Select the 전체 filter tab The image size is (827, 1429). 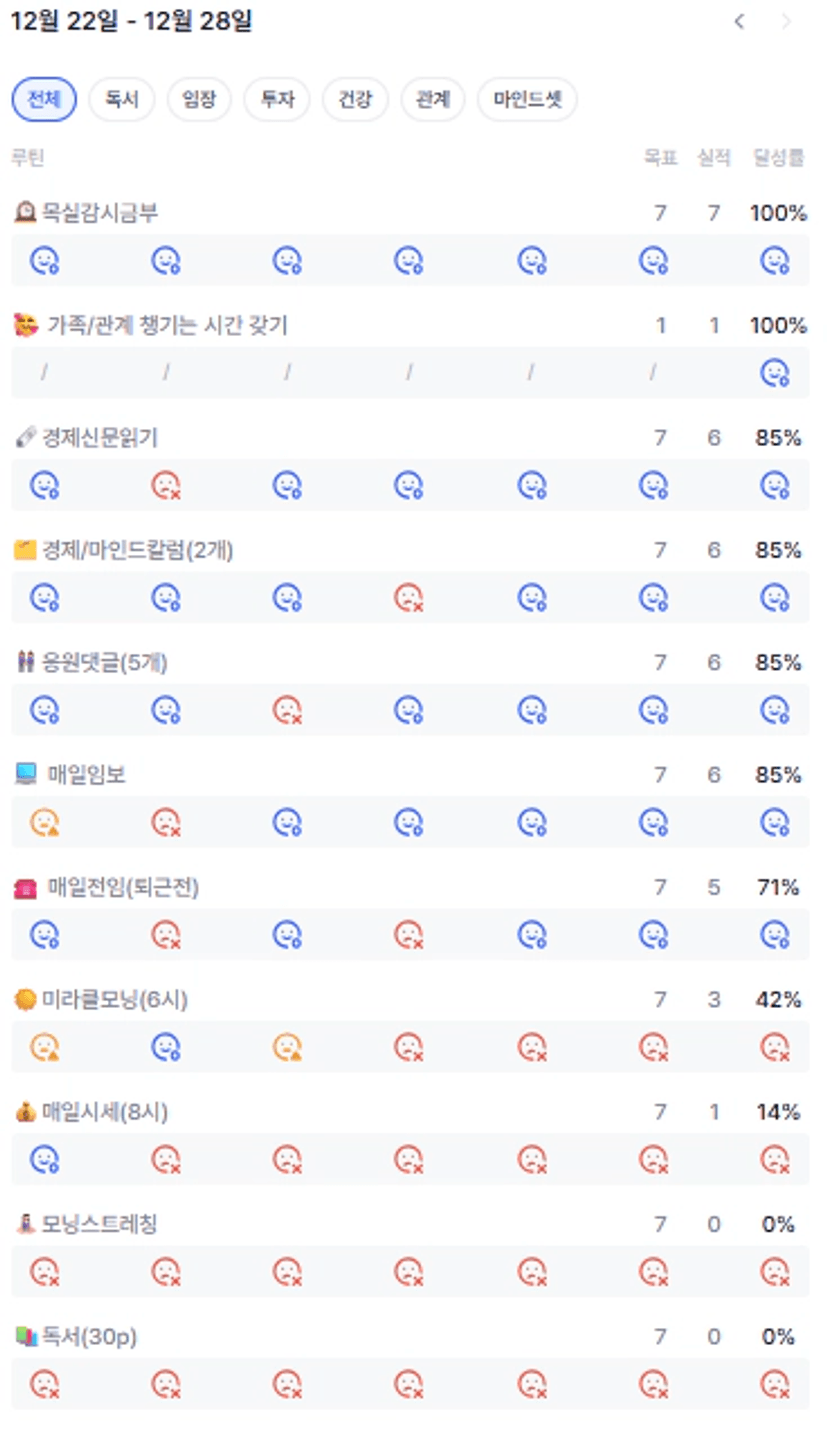43,99
